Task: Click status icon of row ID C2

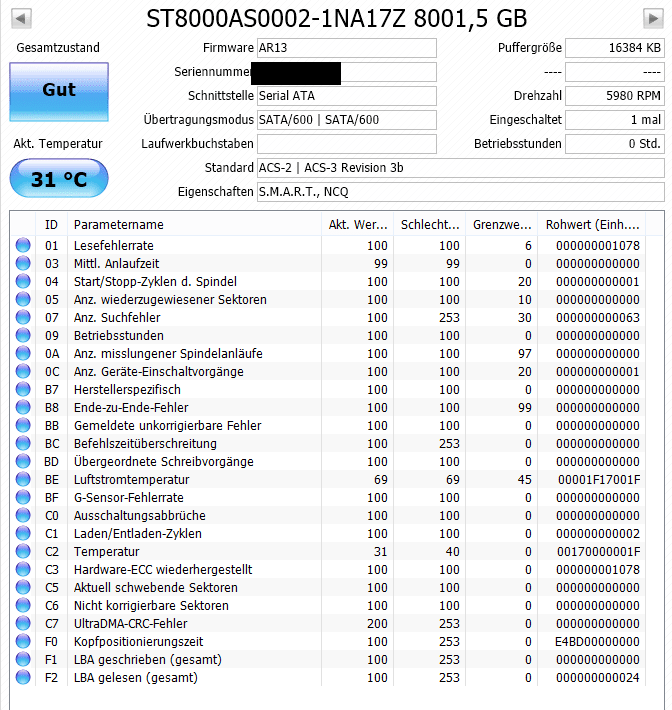Action: (x=23, y=552)
